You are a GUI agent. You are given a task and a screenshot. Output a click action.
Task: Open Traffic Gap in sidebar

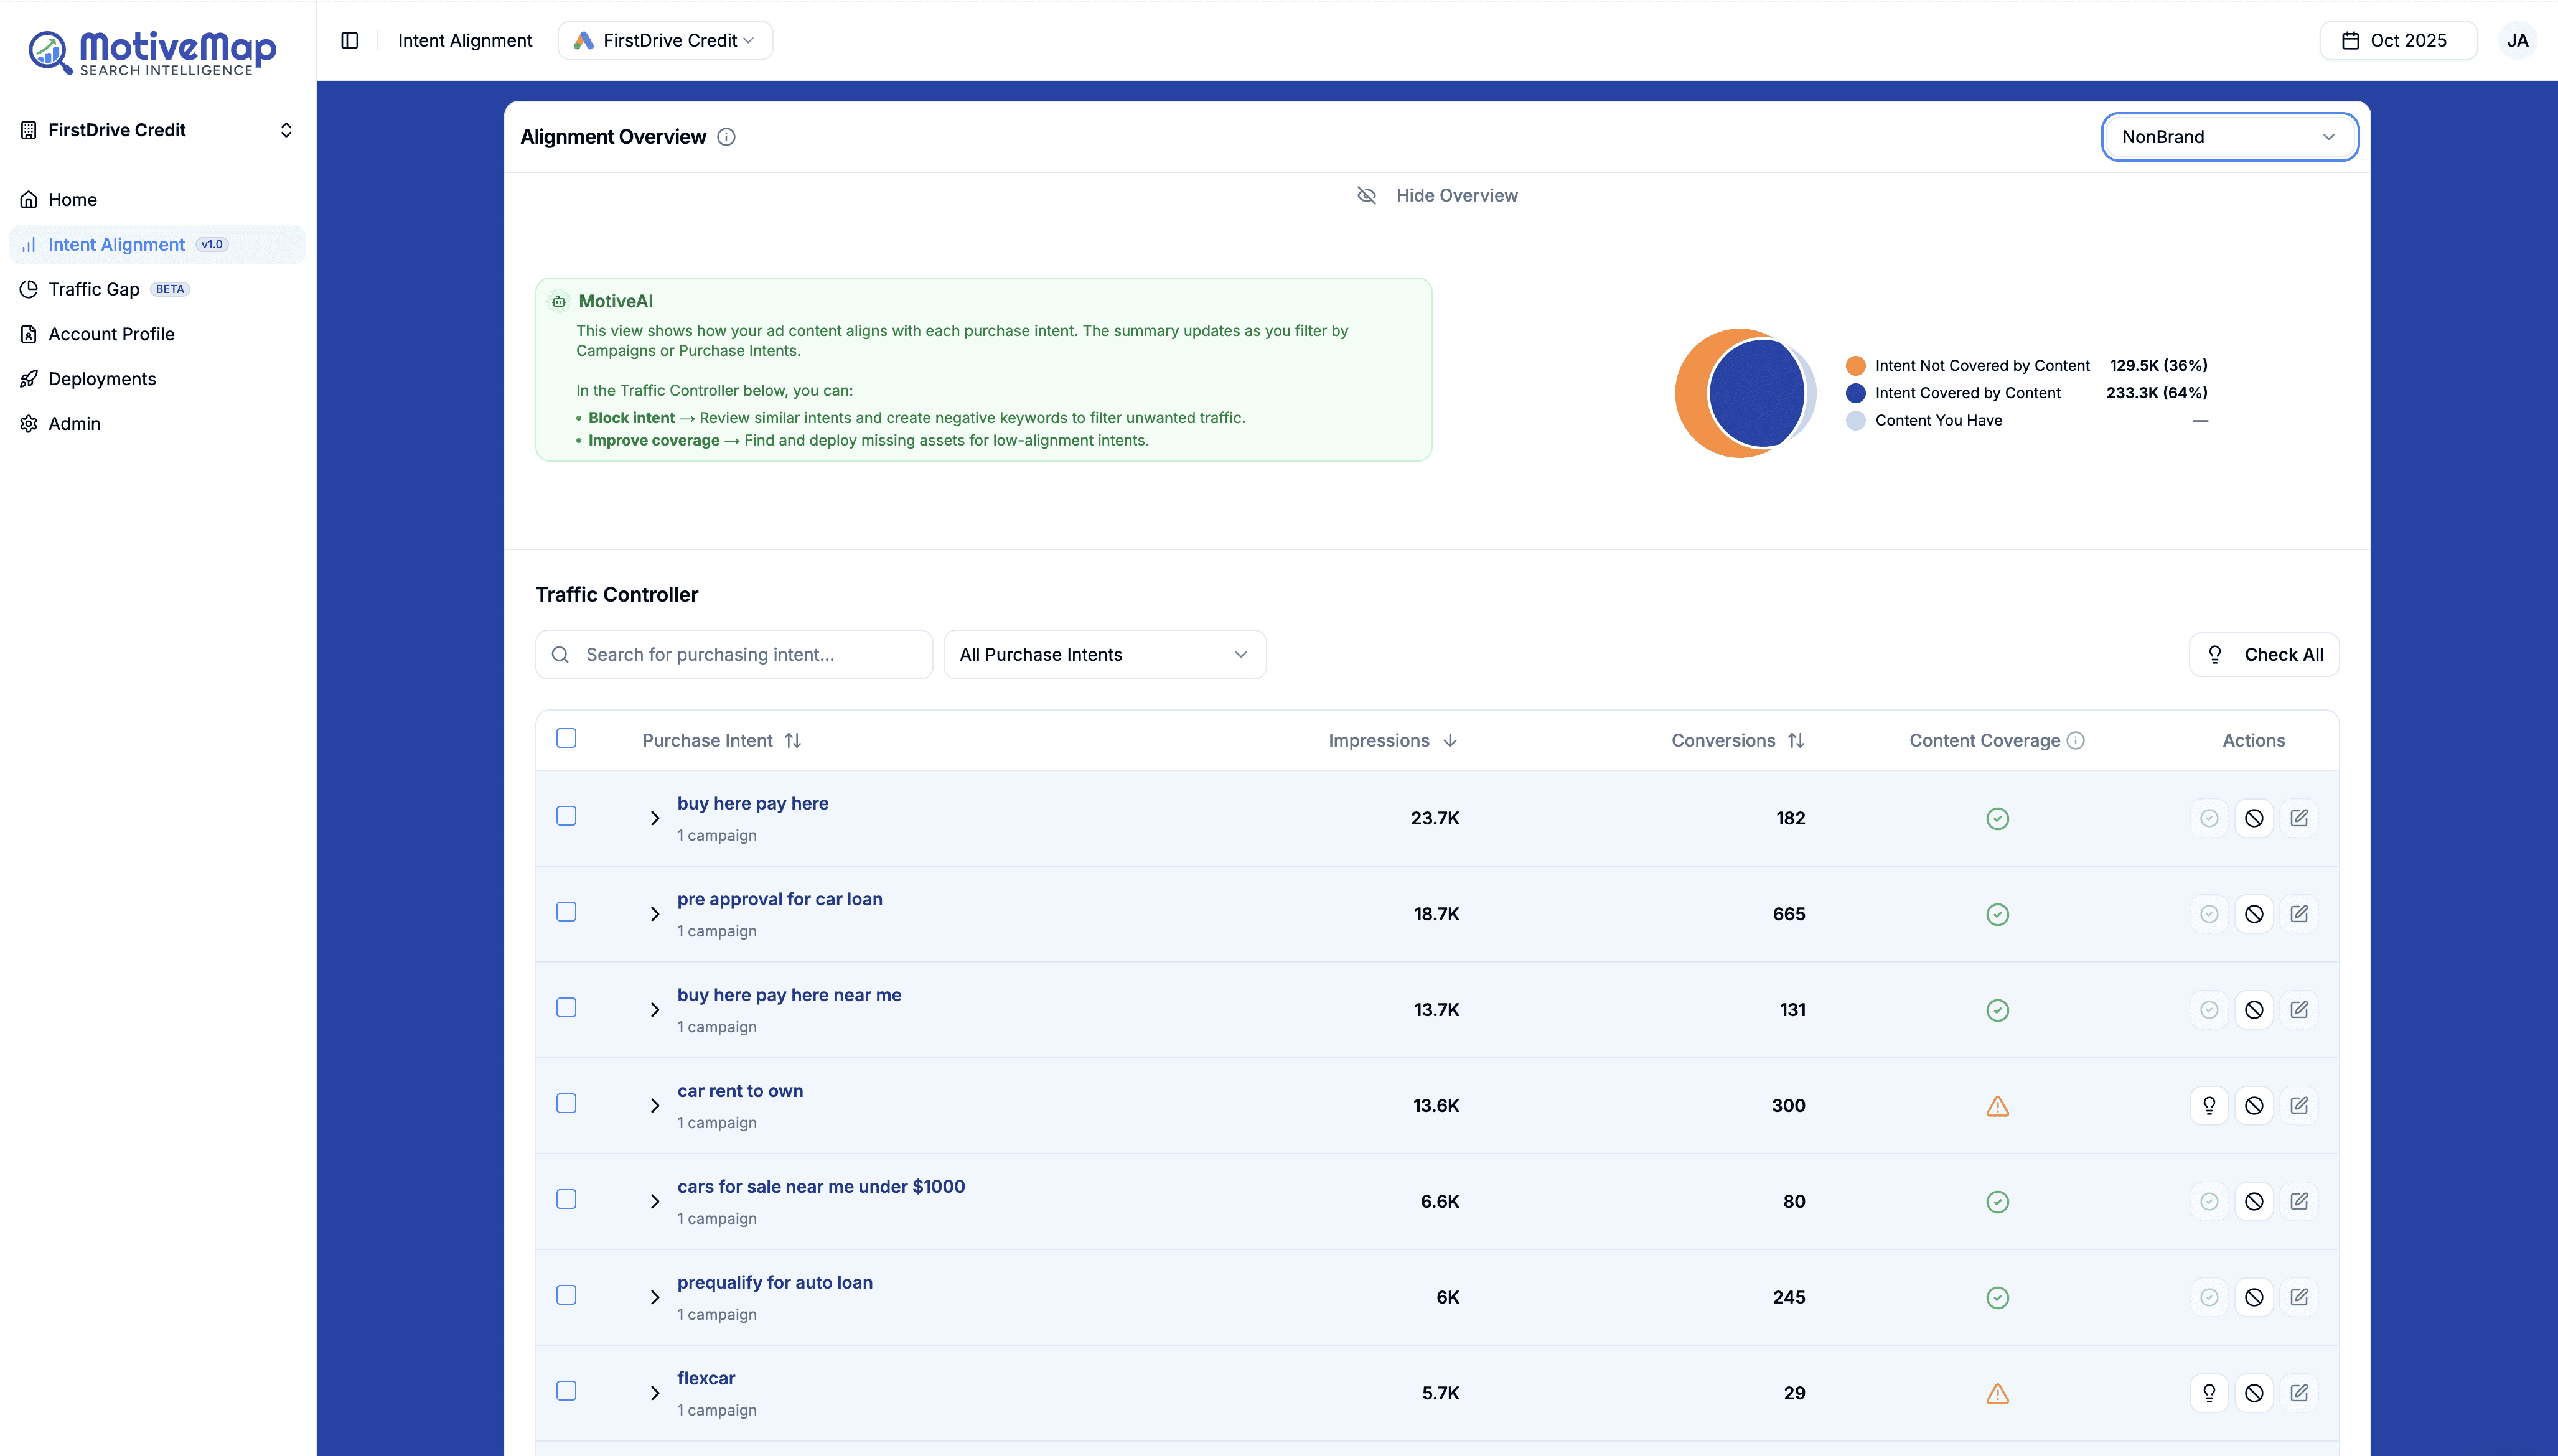(x=94, y=289)
